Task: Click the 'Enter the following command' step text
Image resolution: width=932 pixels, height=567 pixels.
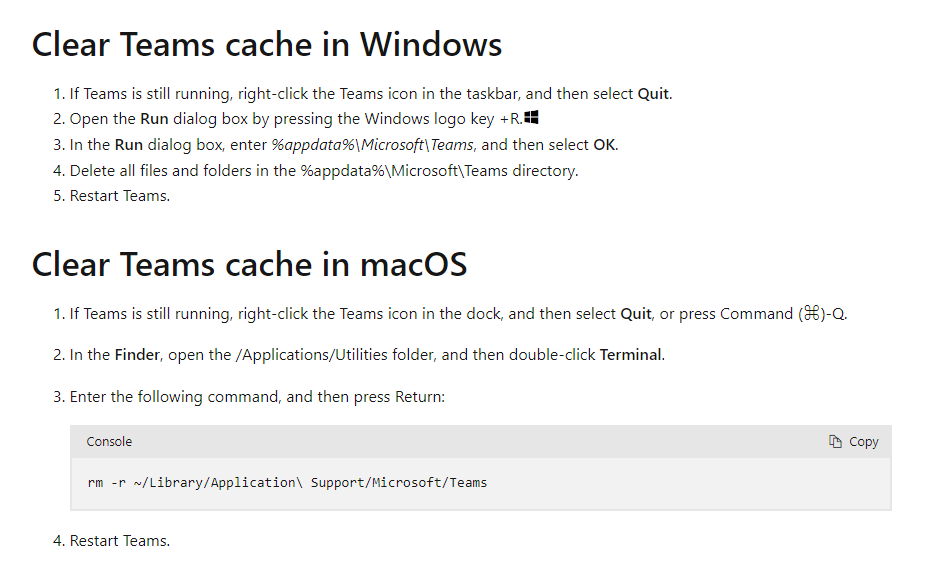Action: click(x=257, y=397)
